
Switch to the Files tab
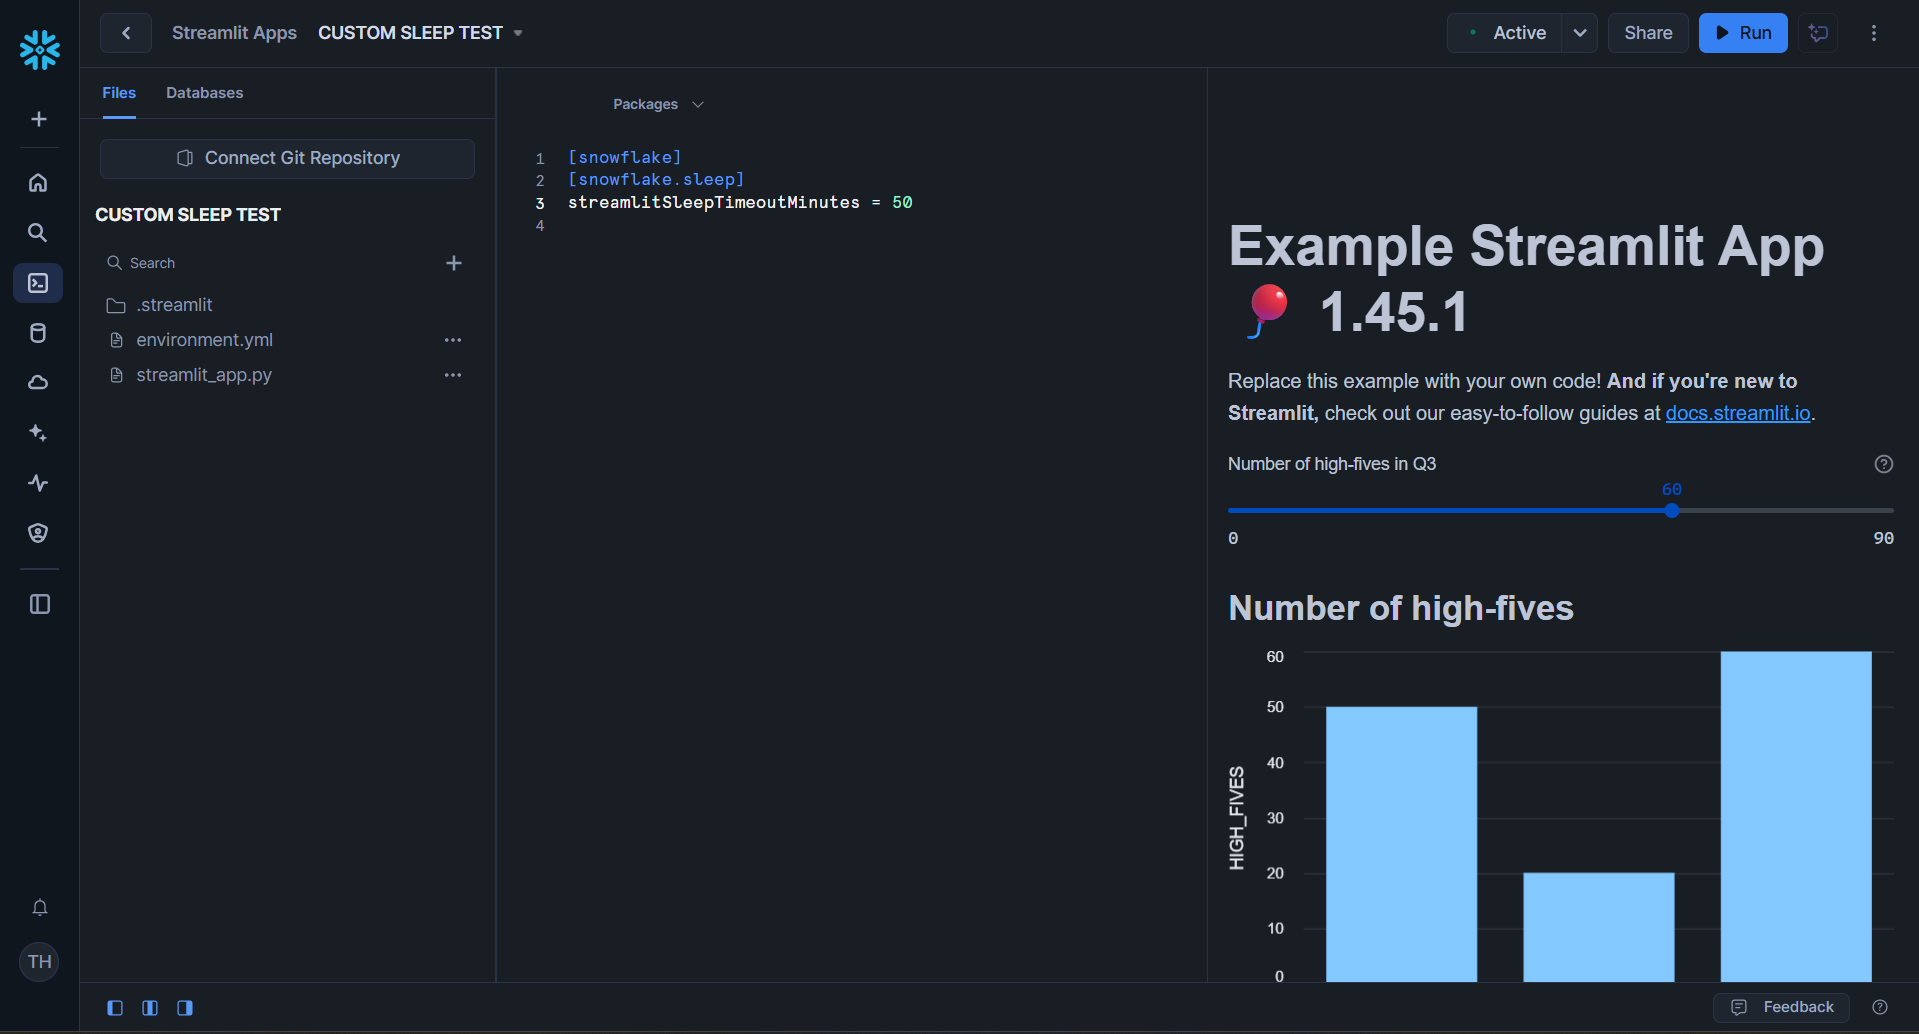(119, 93)
